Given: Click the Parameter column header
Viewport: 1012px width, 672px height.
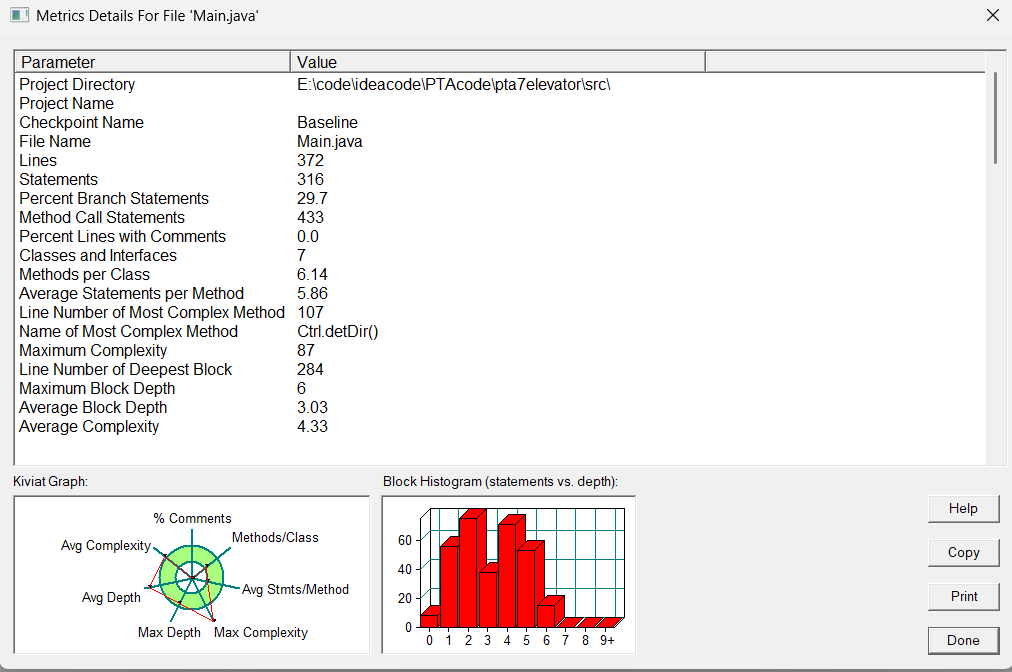Looking at the screenshot, I should [152, 62].
